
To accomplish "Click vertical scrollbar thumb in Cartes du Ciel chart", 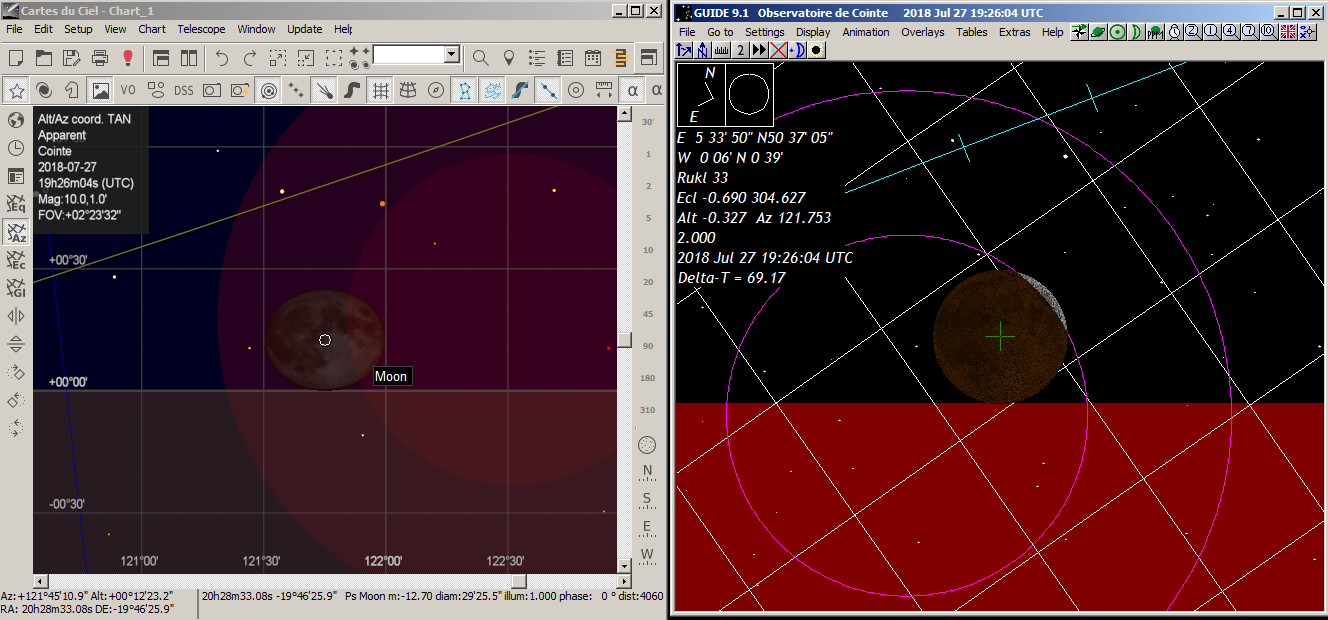I will point(624,340).
